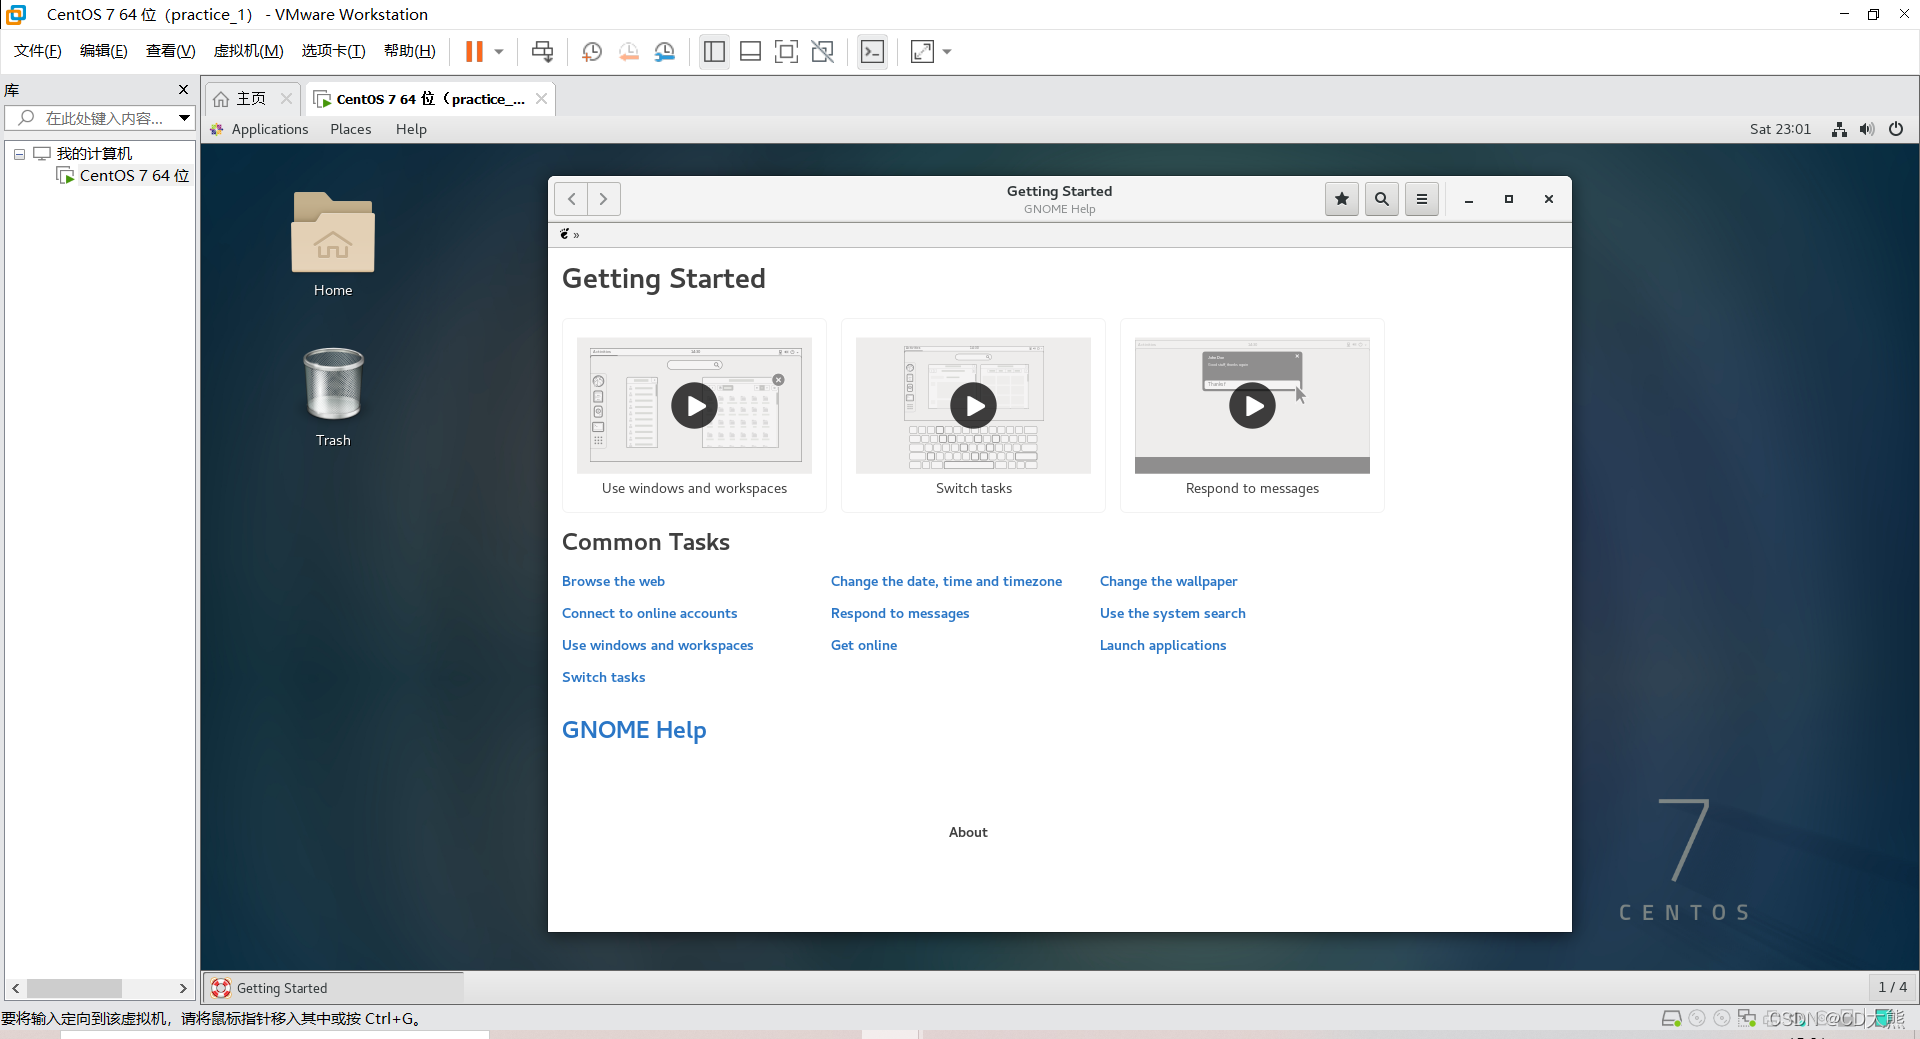The width and height of the screenshot is (1920, 1039).
Task: Click the volume speaker icon in top bar
Action: click(1867, 129)
